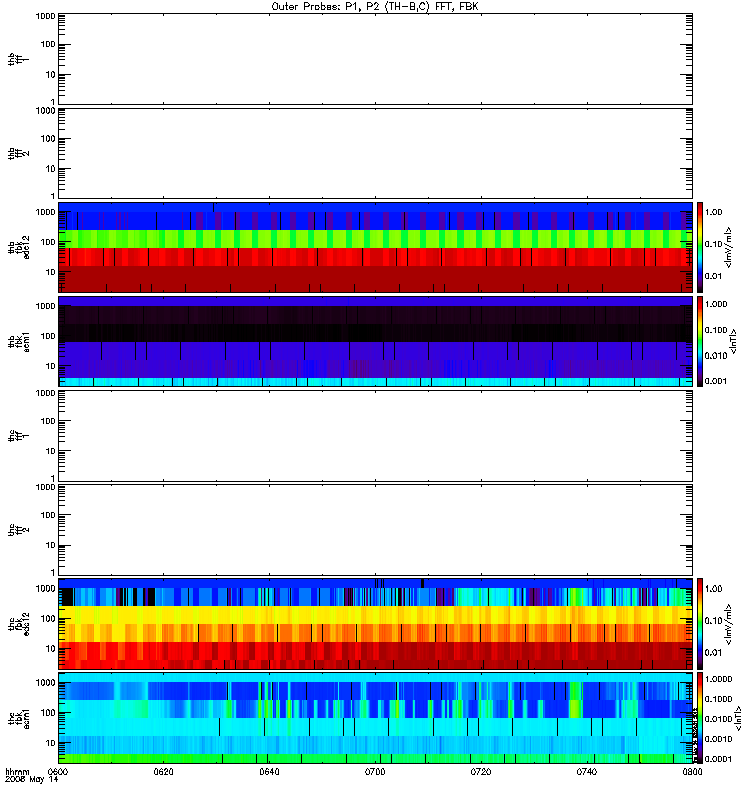Click the empty thc fft 1 plot panel
This screenshot has width=750, height=800.
pyautogui.click(x=375, y=436)
